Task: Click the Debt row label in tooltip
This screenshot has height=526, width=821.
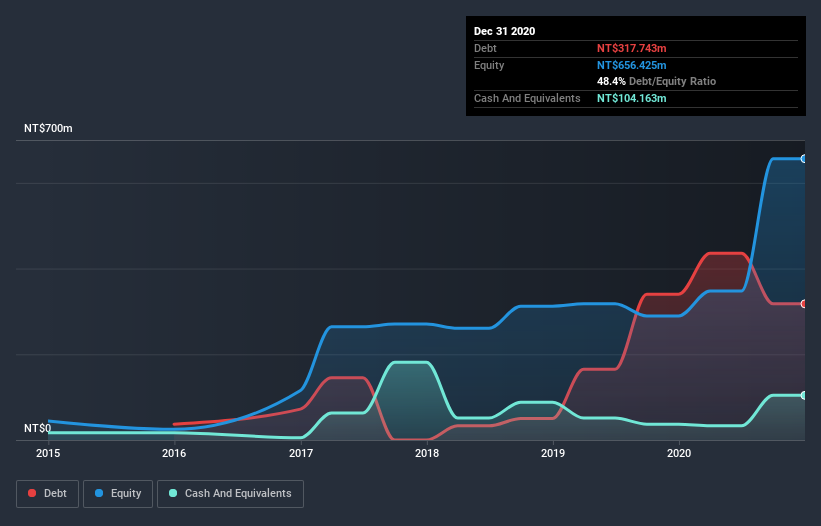Action: point(485,48)
